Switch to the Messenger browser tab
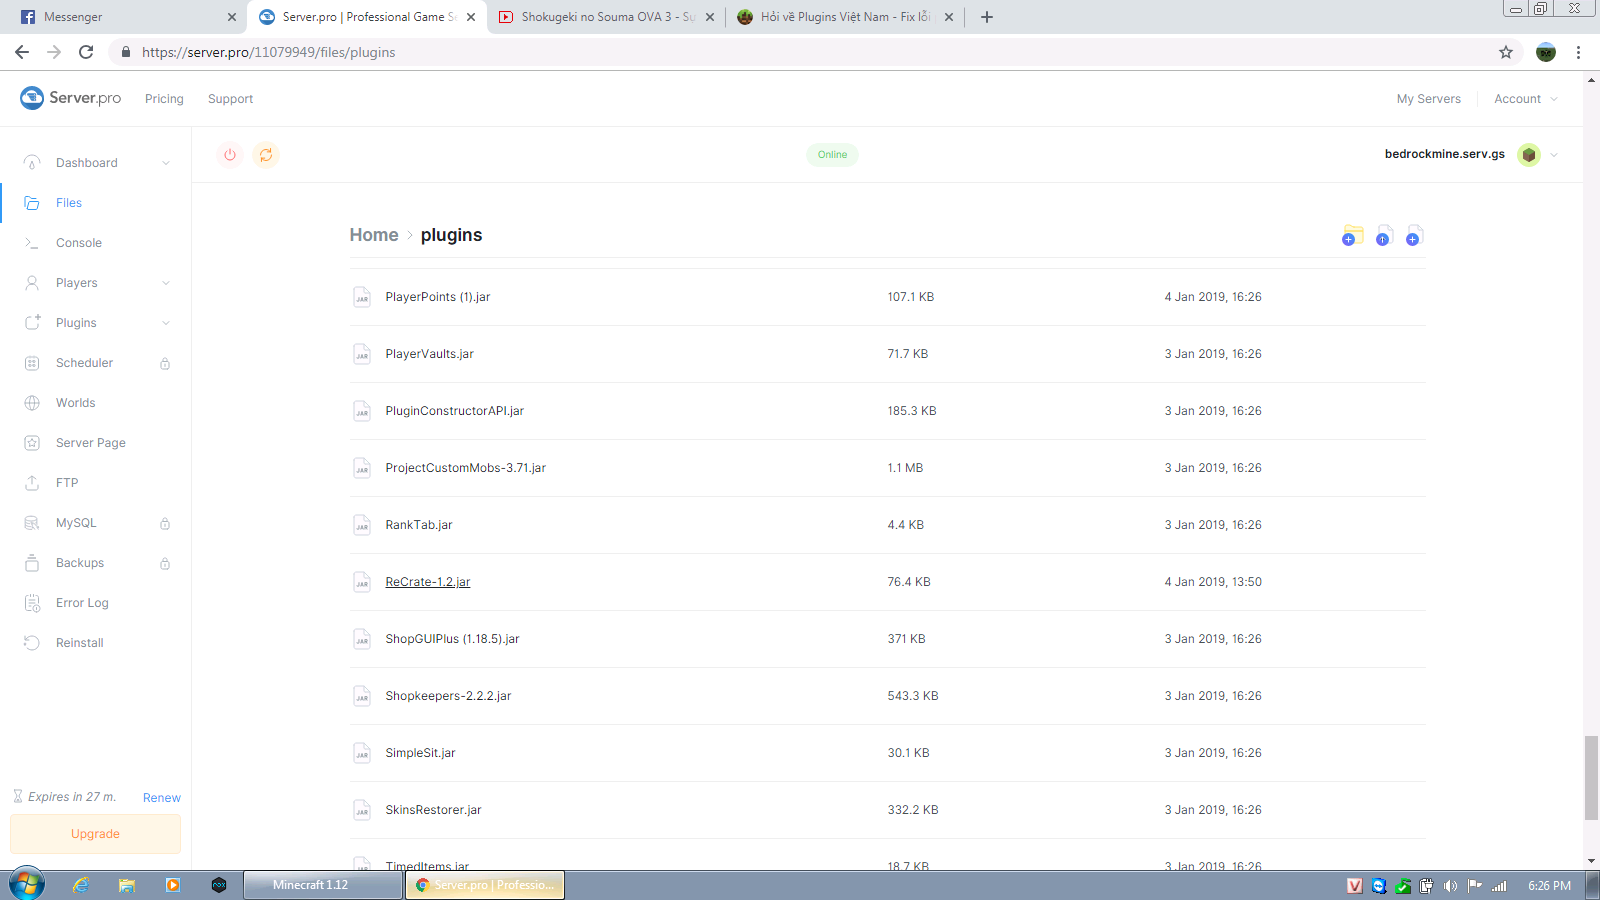Image resolution: width=1600 pixels, height=900 pixels. [124, 17]
